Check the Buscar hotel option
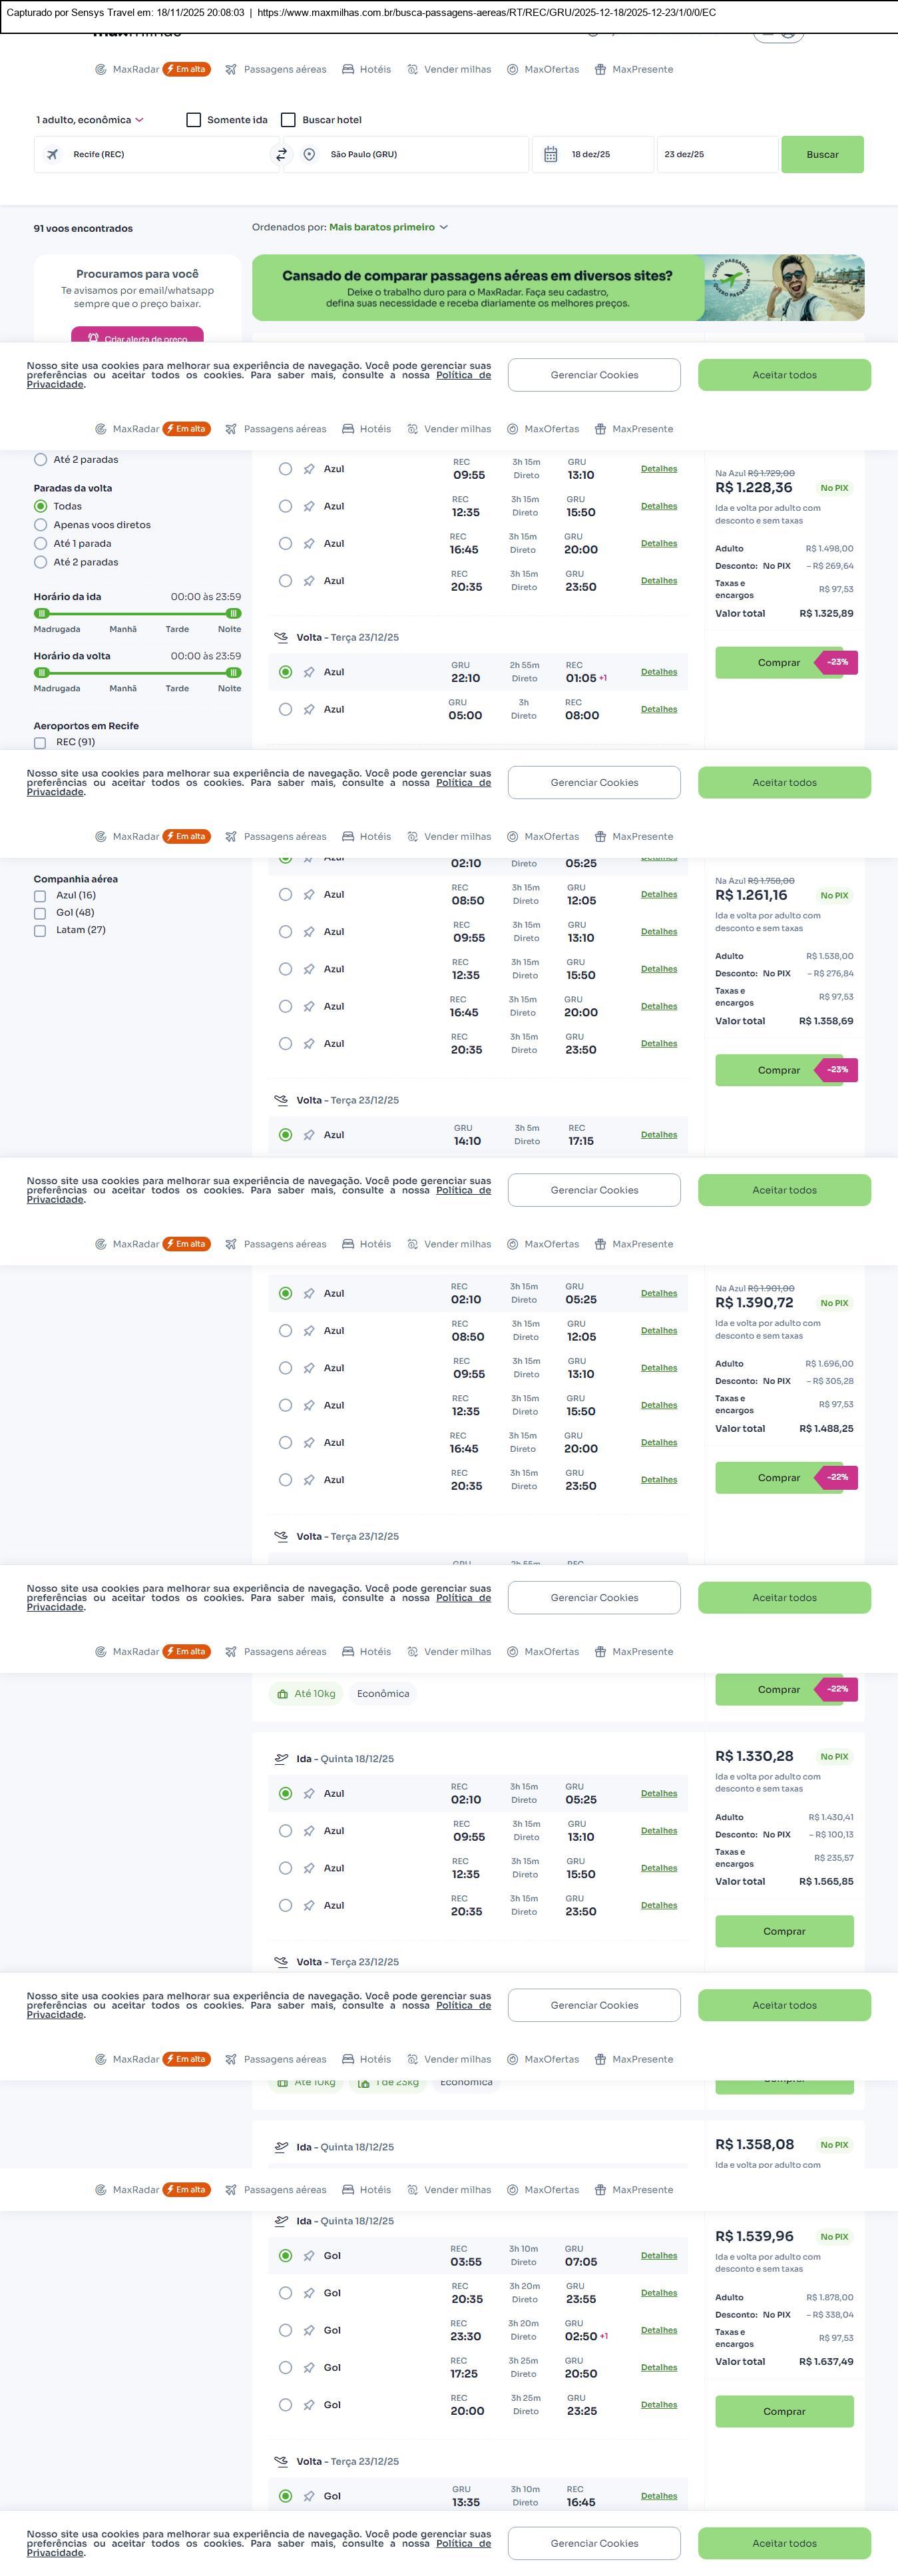 tap(288, 120)
